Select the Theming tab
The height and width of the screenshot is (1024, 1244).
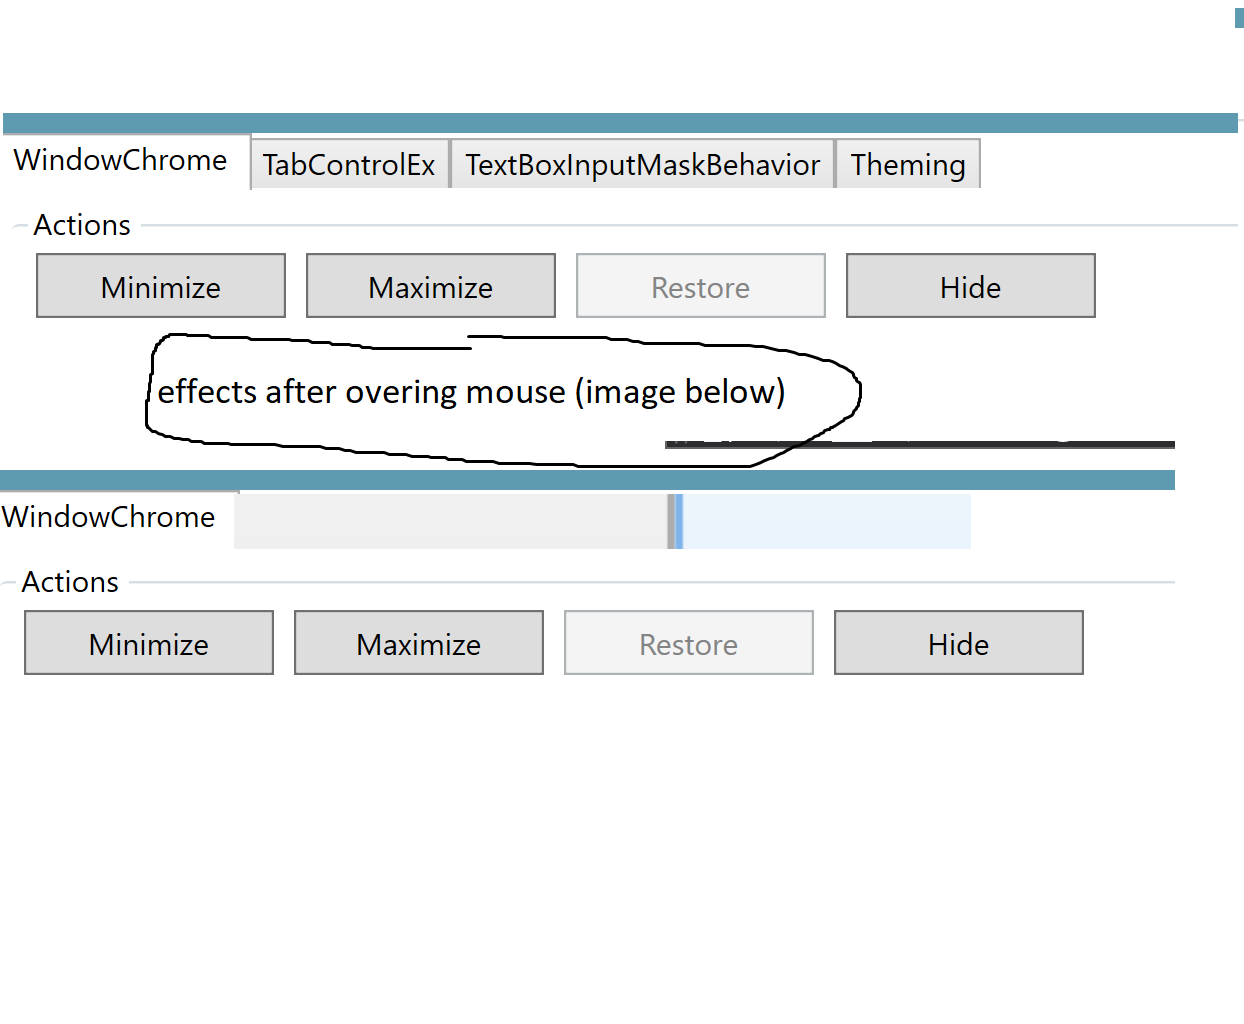pos(907,164)
